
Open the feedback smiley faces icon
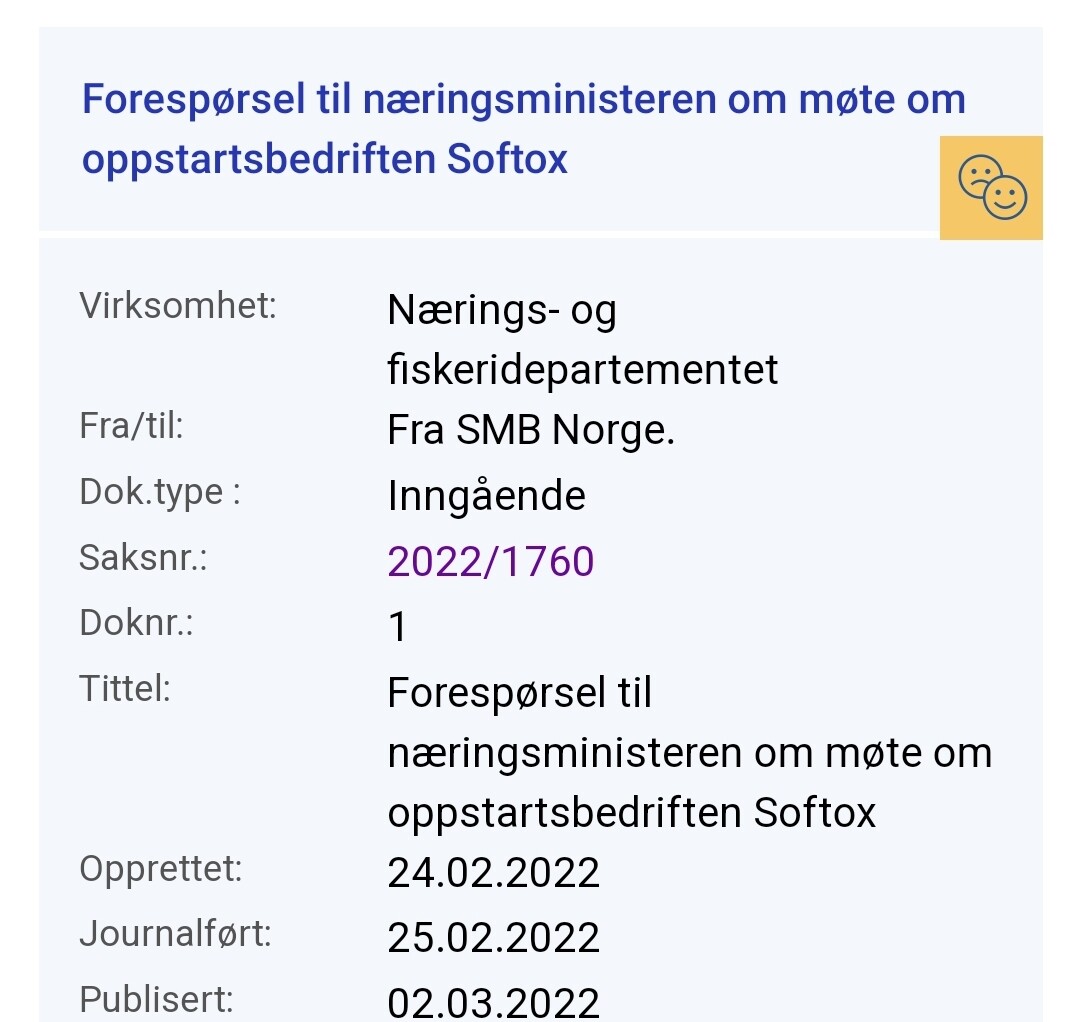(991, 188)
